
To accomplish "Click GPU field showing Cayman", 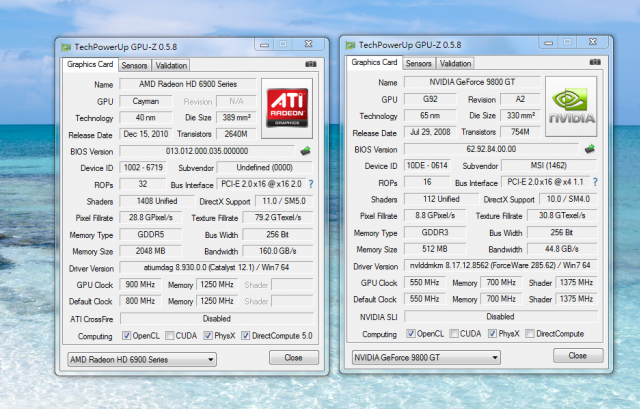I will (146, 101).
